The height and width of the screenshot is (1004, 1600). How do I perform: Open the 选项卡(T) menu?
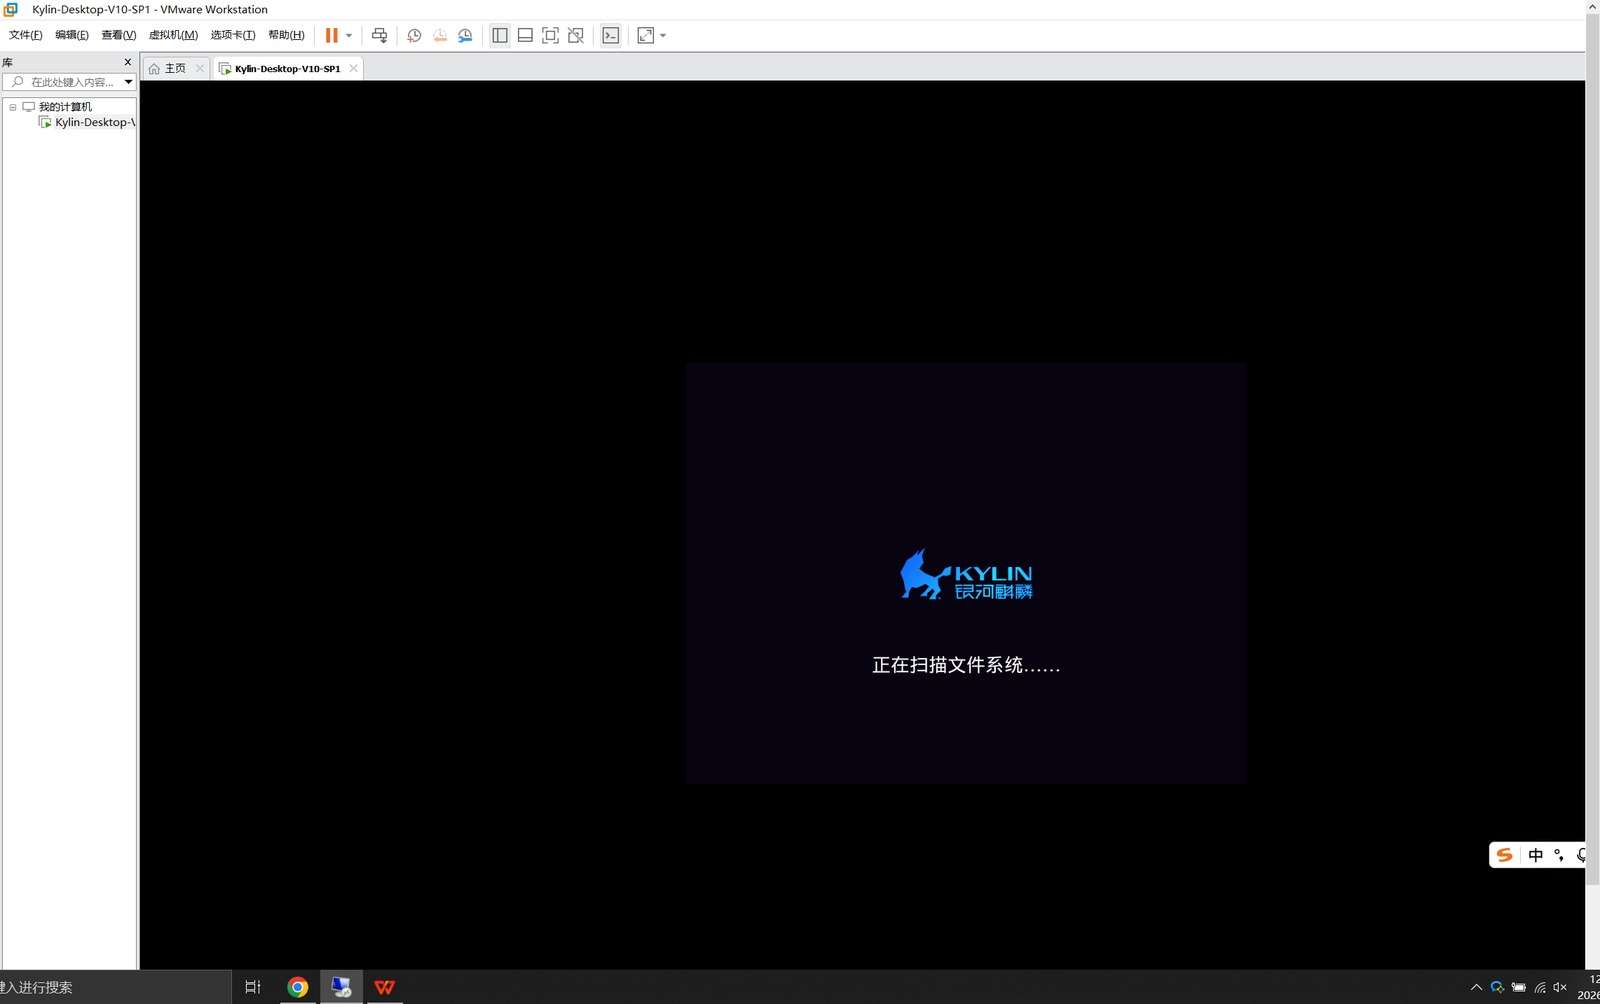pyautogui.click(x=233, y=35)
